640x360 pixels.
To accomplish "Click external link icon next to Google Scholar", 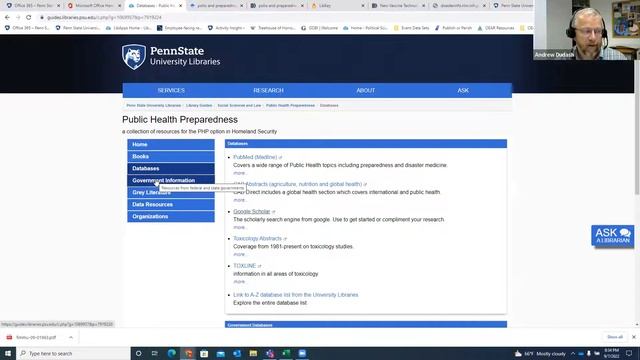I will coord(273,212).
